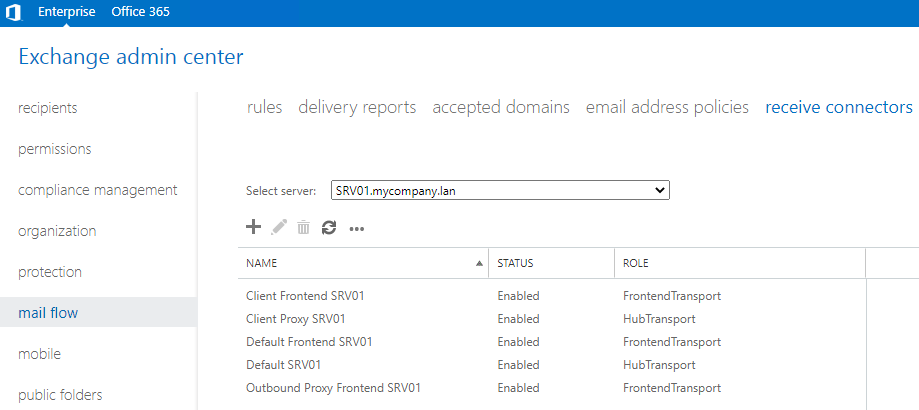
Task: Click the trash can delete icon
Action: coord(303,227)
